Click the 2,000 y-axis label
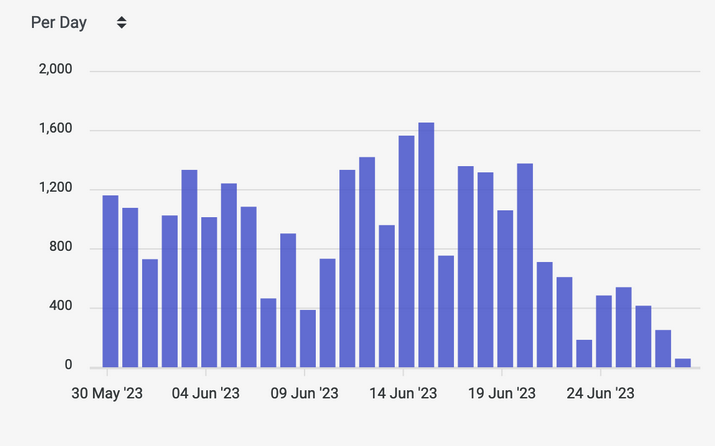 point(55,70)
